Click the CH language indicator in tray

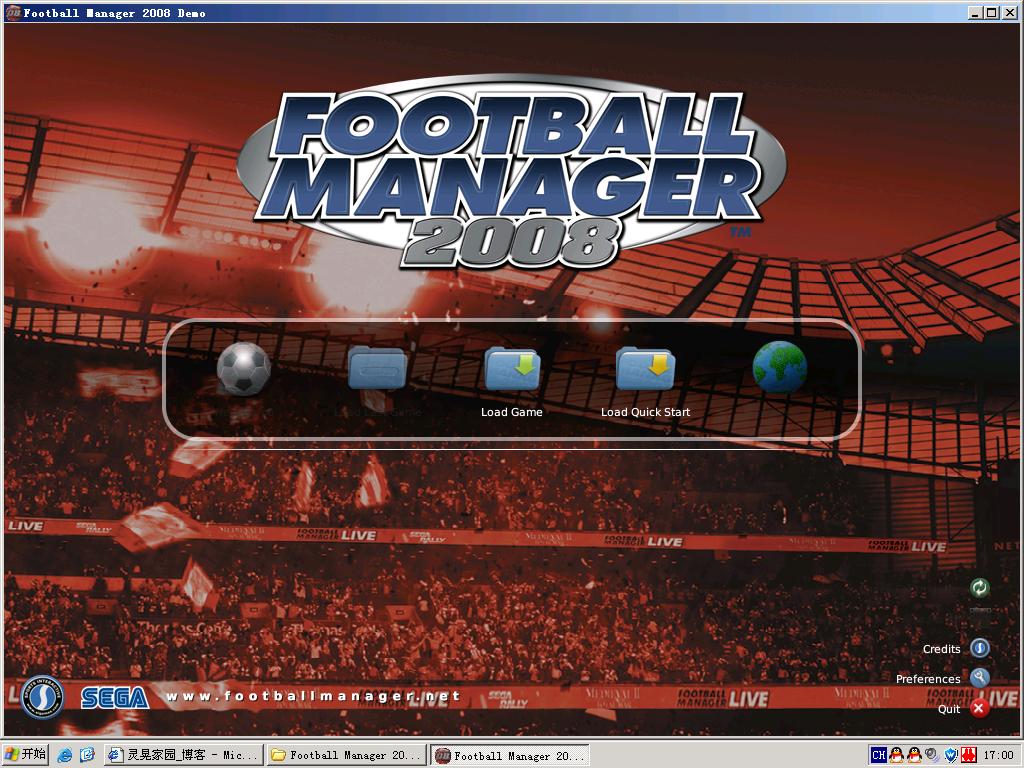click(x=878, y=755)
